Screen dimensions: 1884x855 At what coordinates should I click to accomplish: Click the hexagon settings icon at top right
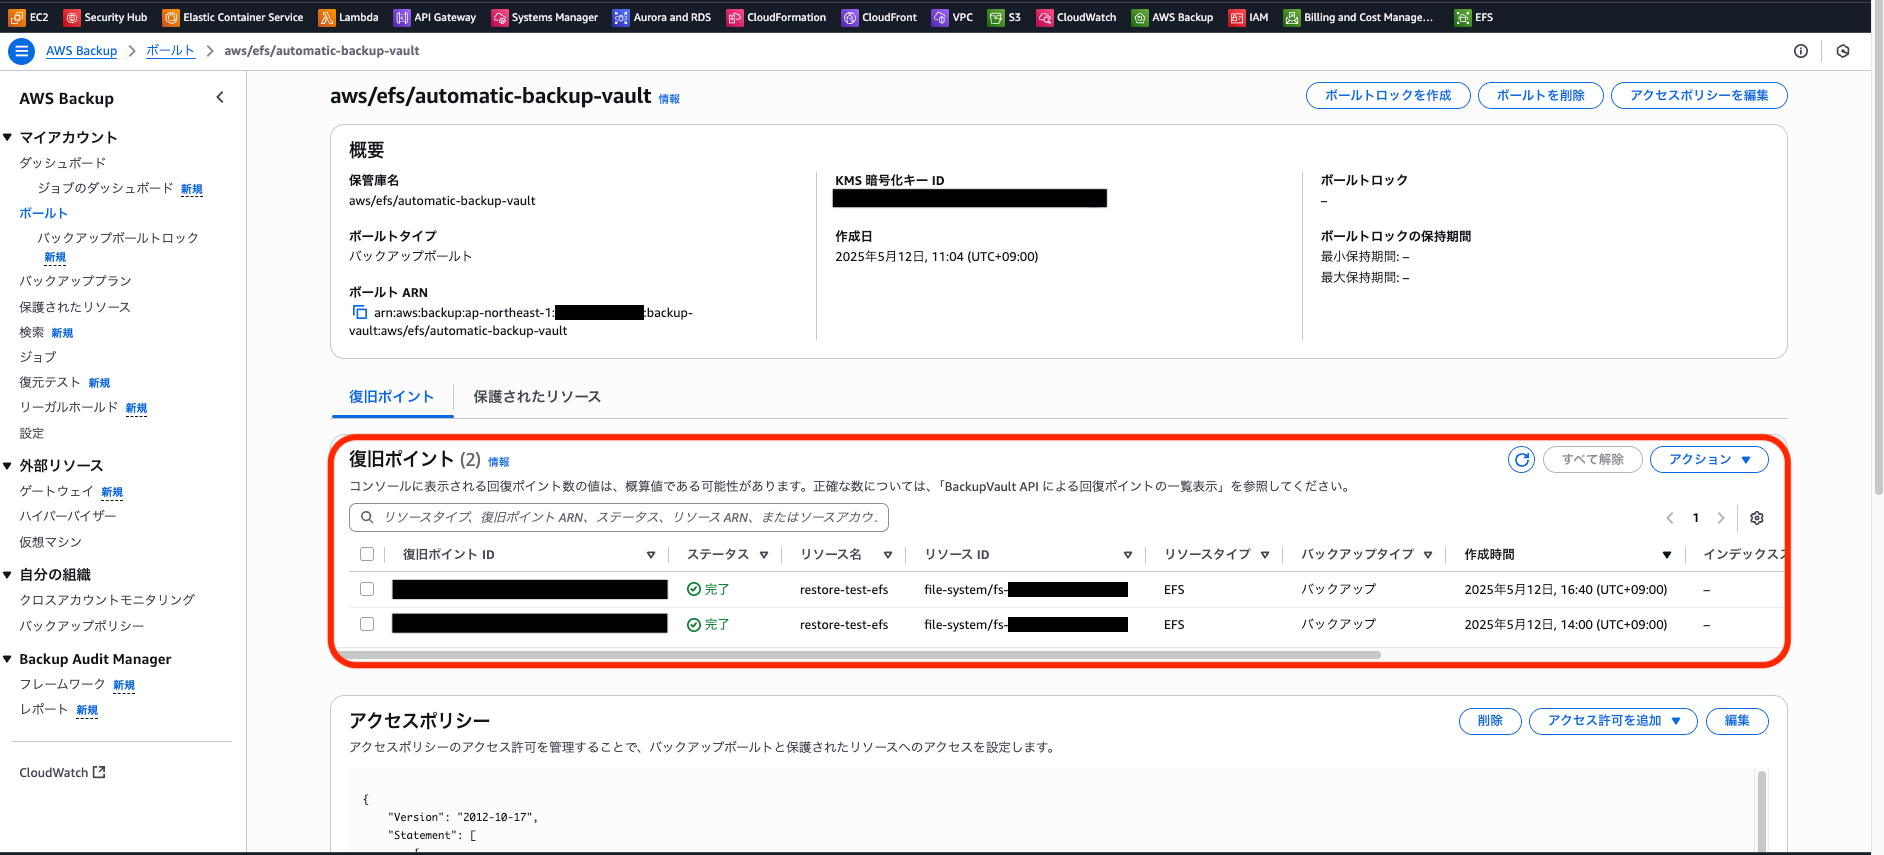click(1843, 51)
